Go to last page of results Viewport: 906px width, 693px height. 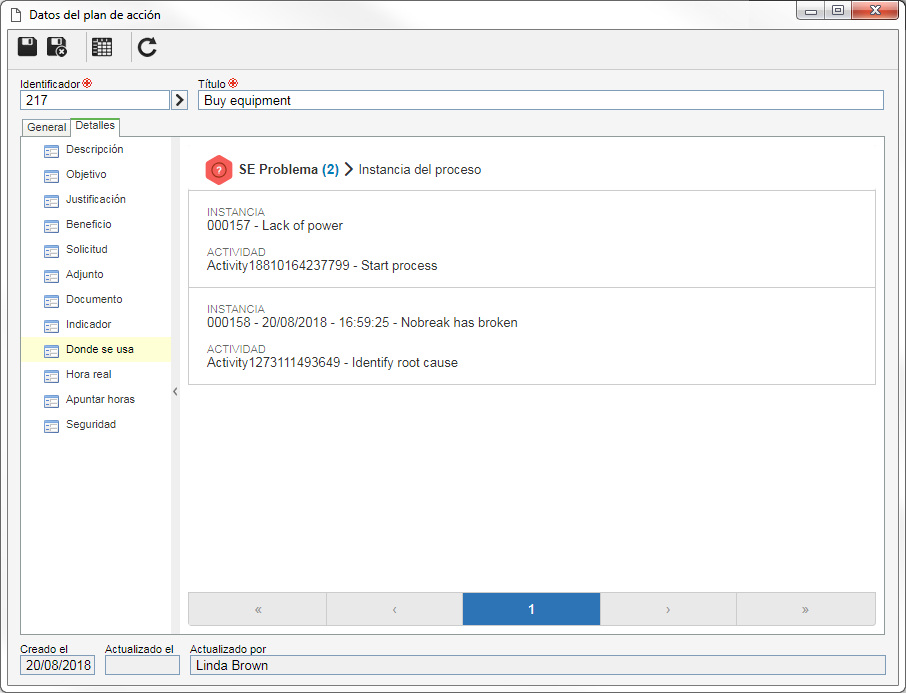(x=805, y=609)
